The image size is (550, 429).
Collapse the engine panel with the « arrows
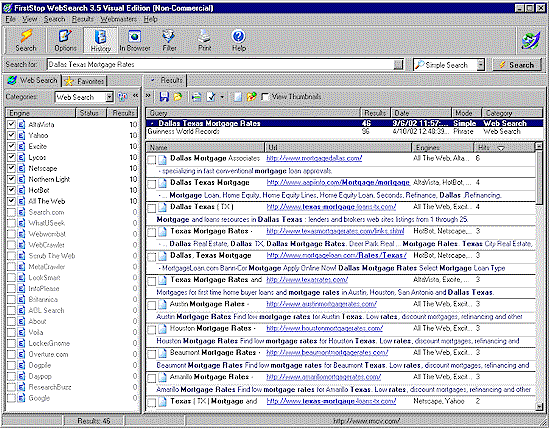(135, 95)
